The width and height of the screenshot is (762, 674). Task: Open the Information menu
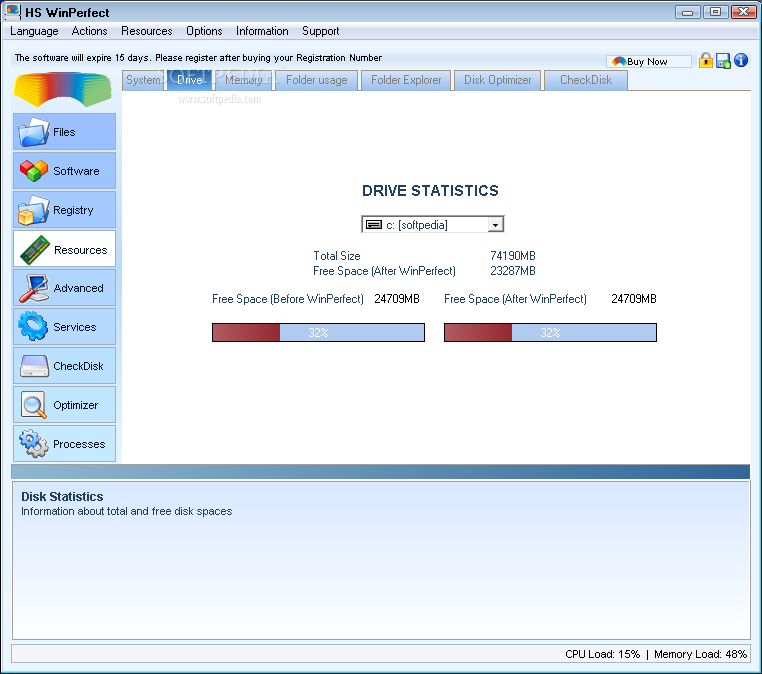point(262,31)
